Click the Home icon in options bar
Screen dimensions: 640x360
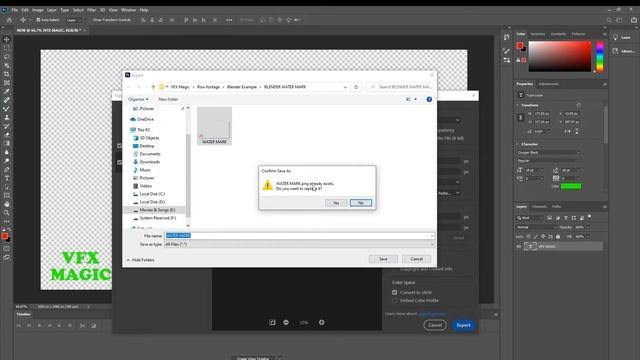tap(9, 20)
